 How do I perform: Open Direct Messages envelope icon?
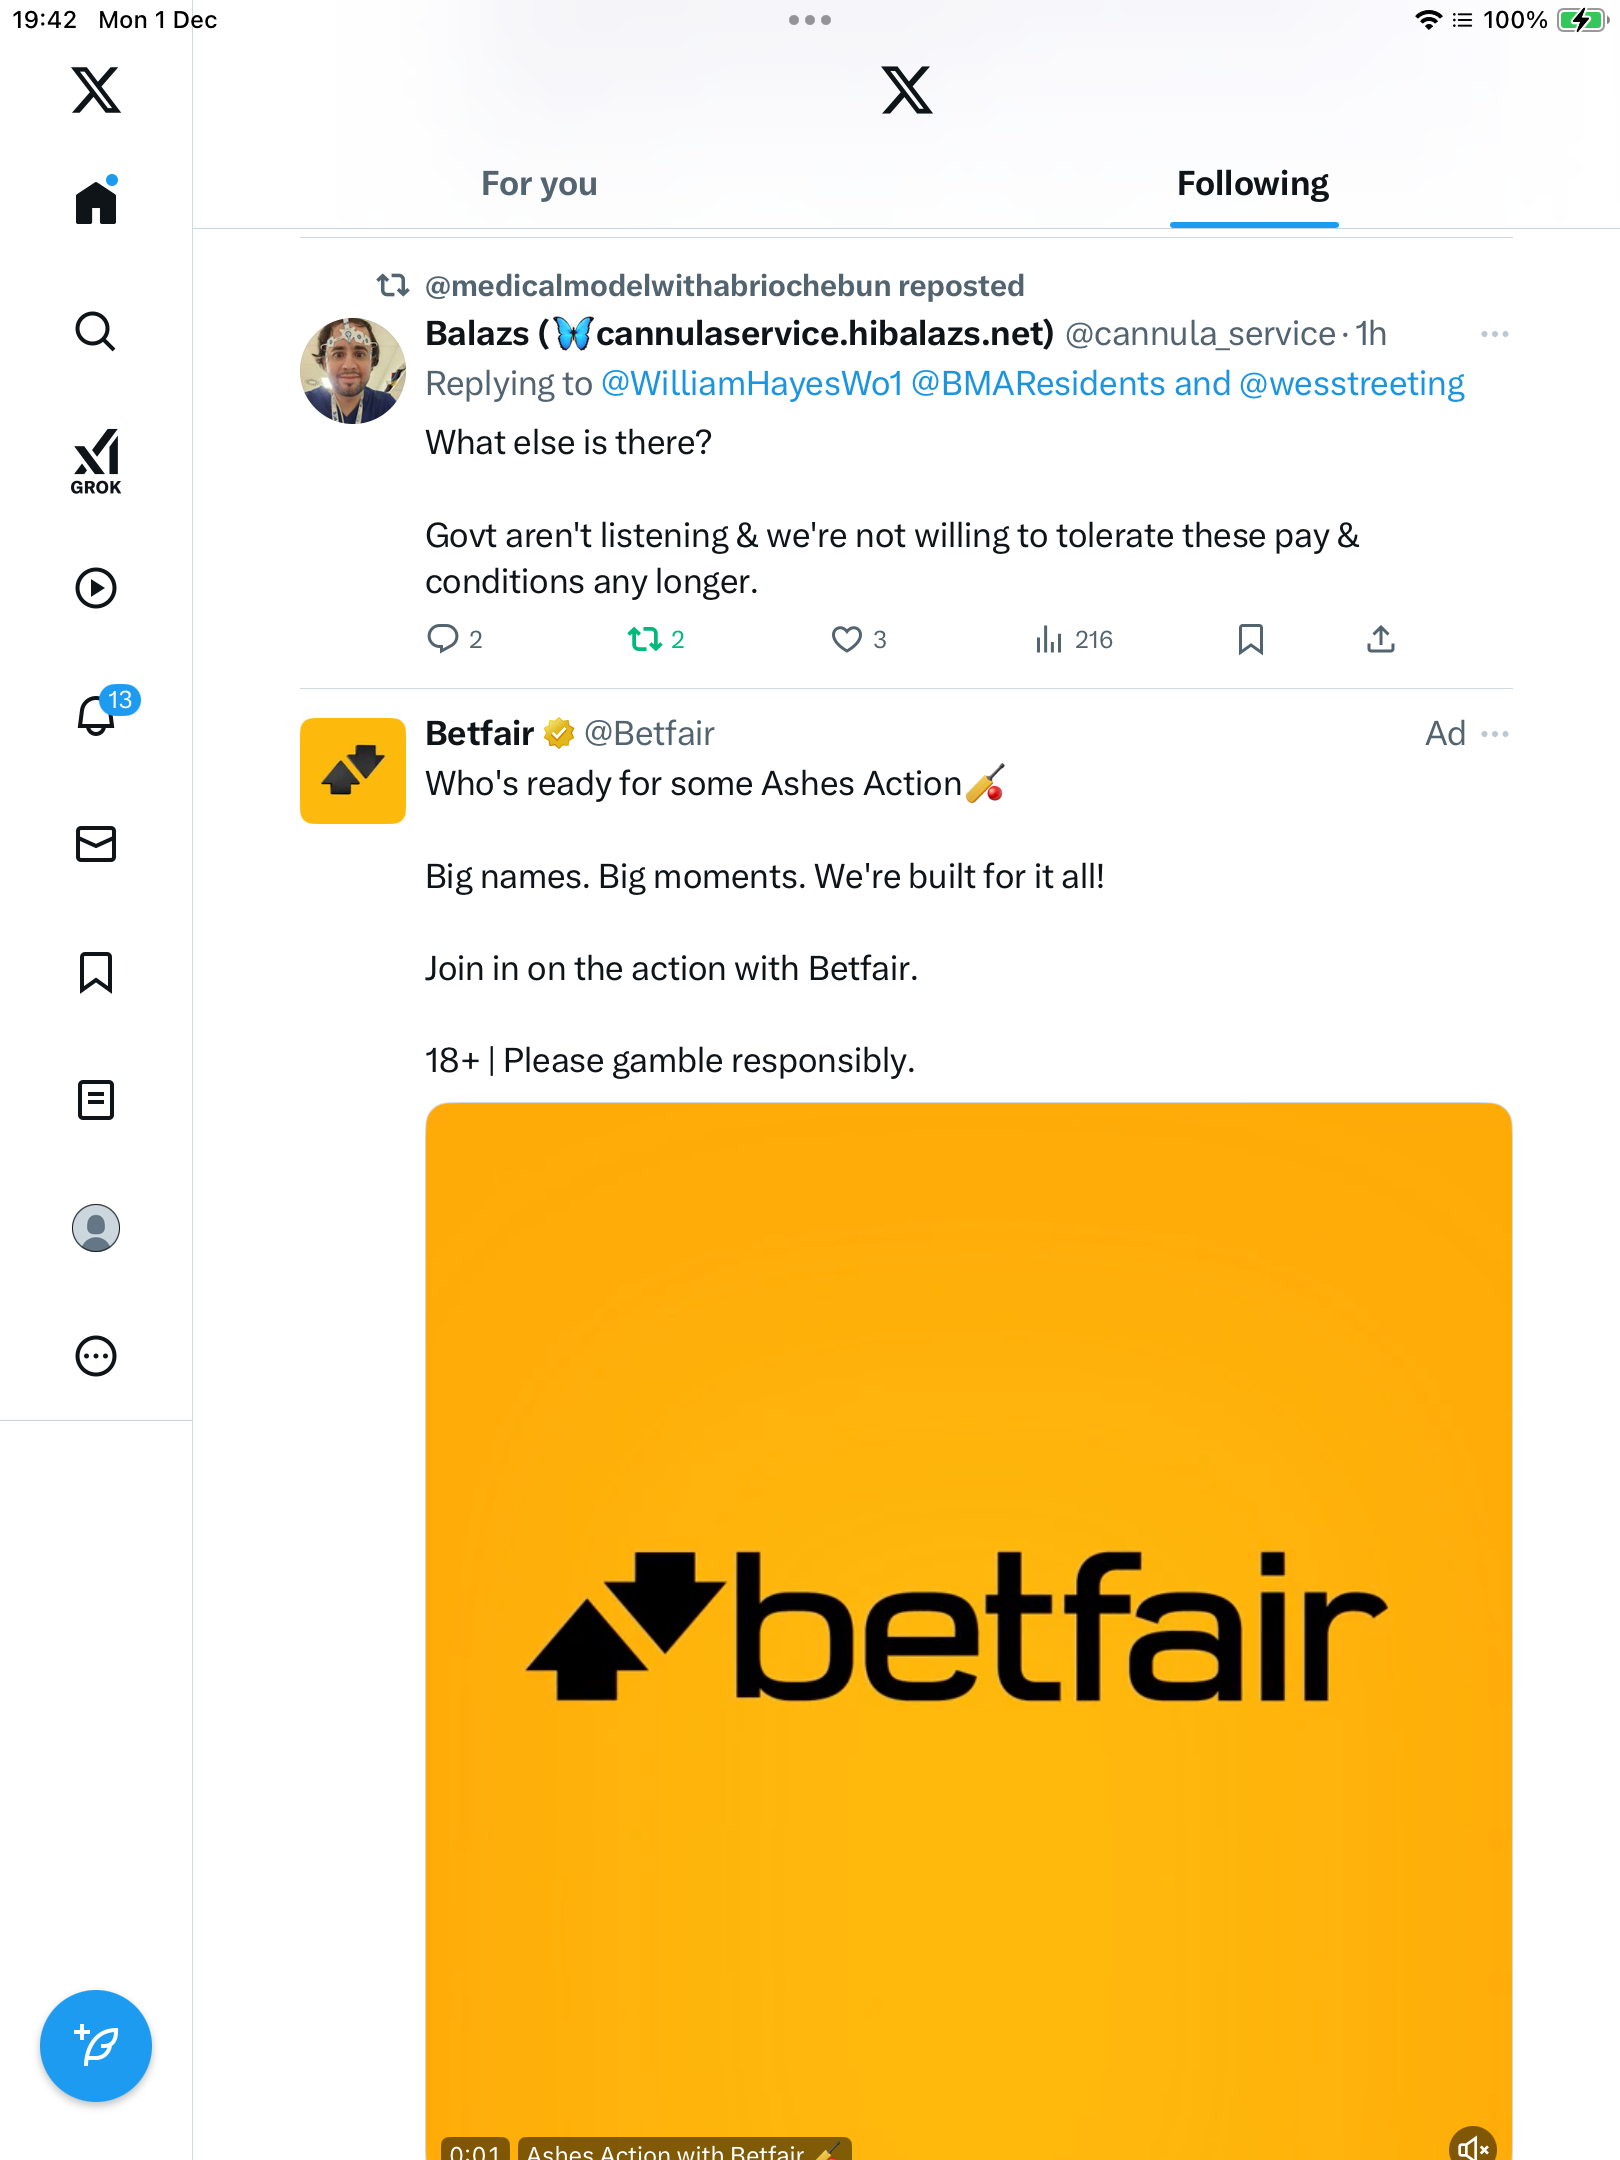point(96,844)
